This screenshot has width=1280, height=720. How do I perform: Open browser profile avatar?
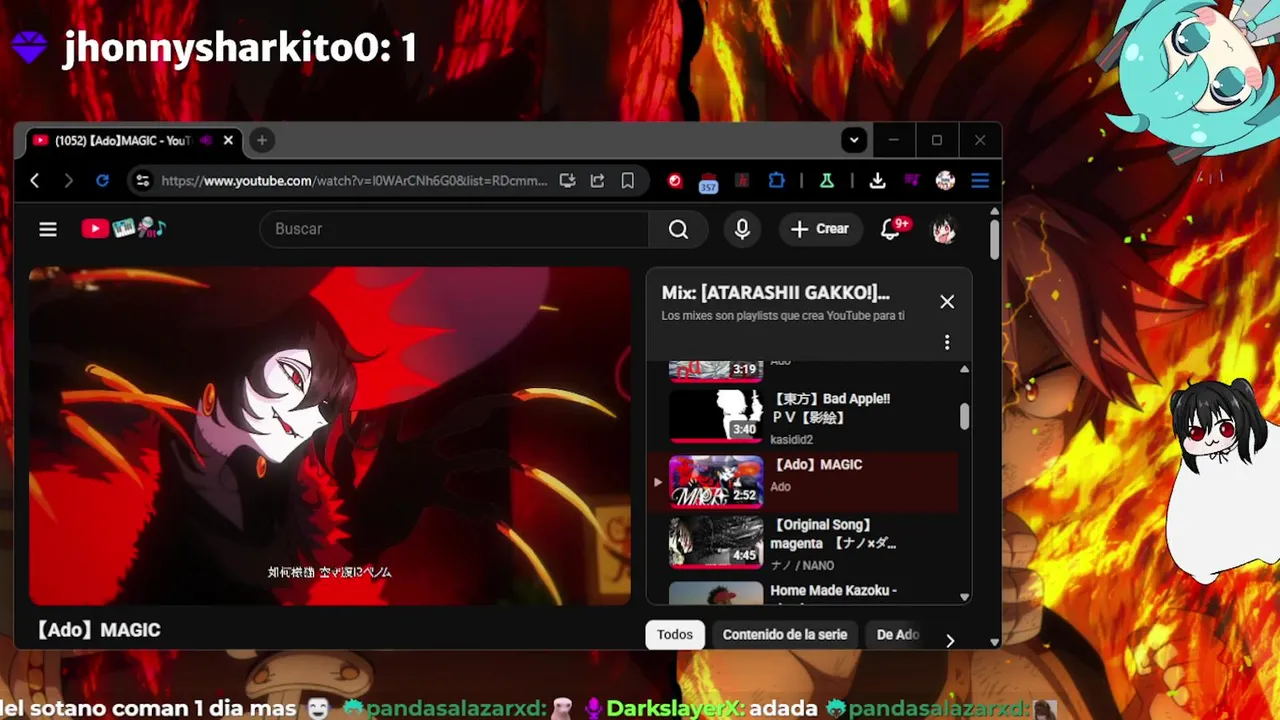point(945,181)
